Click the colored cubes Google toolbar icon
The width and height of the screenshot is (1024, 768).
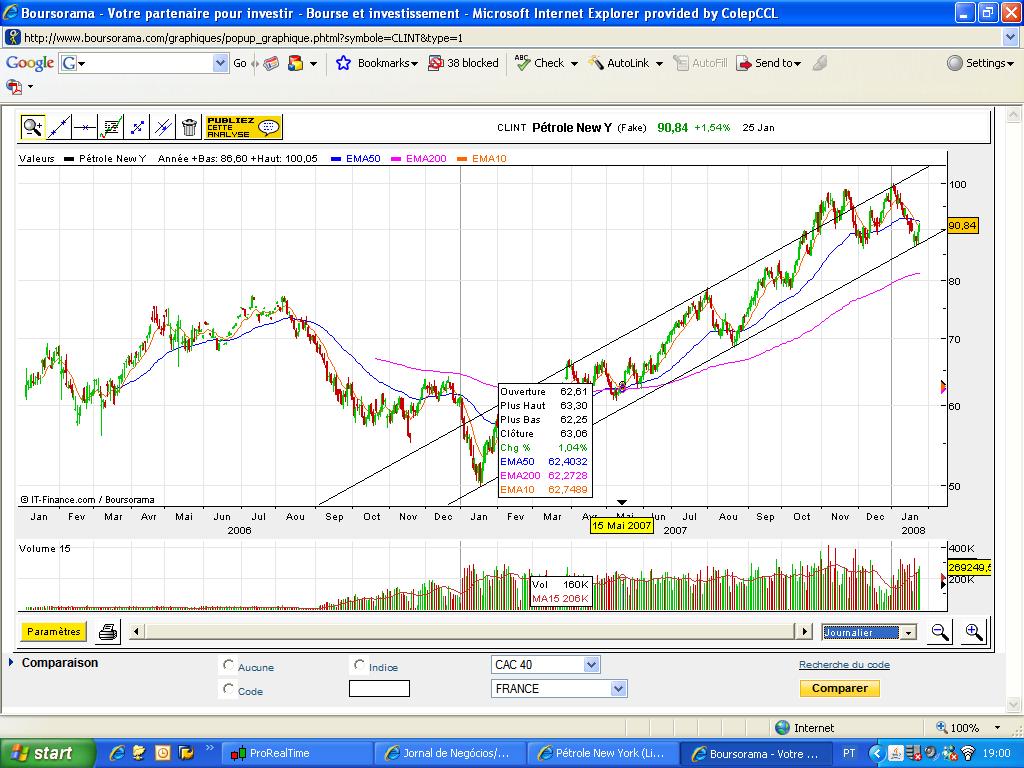pyautogui.click(x=296, y=63)
